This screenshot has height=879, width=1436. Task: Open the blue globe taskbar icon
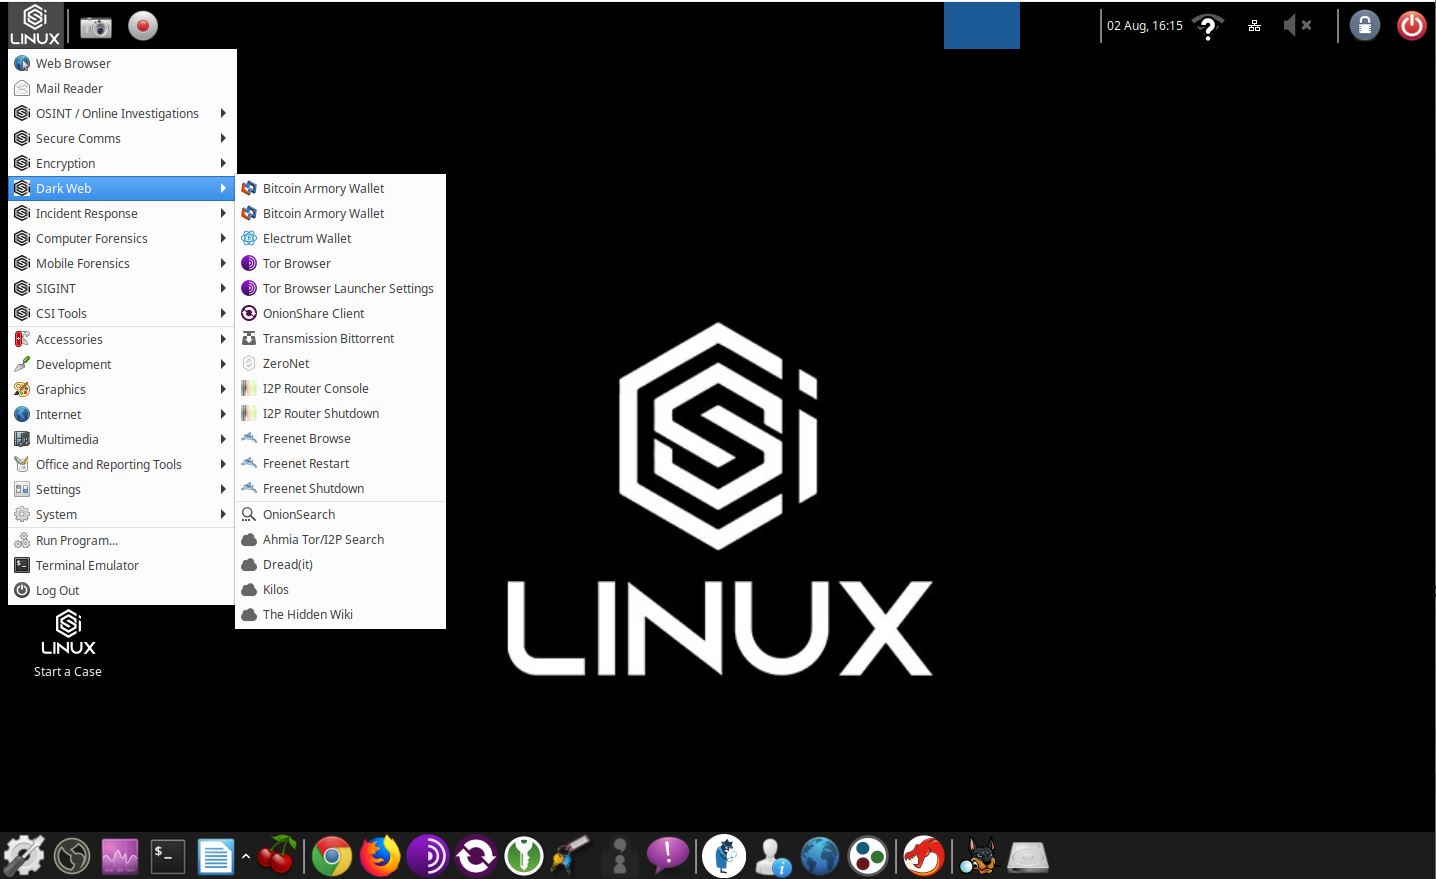coord(820,856)
